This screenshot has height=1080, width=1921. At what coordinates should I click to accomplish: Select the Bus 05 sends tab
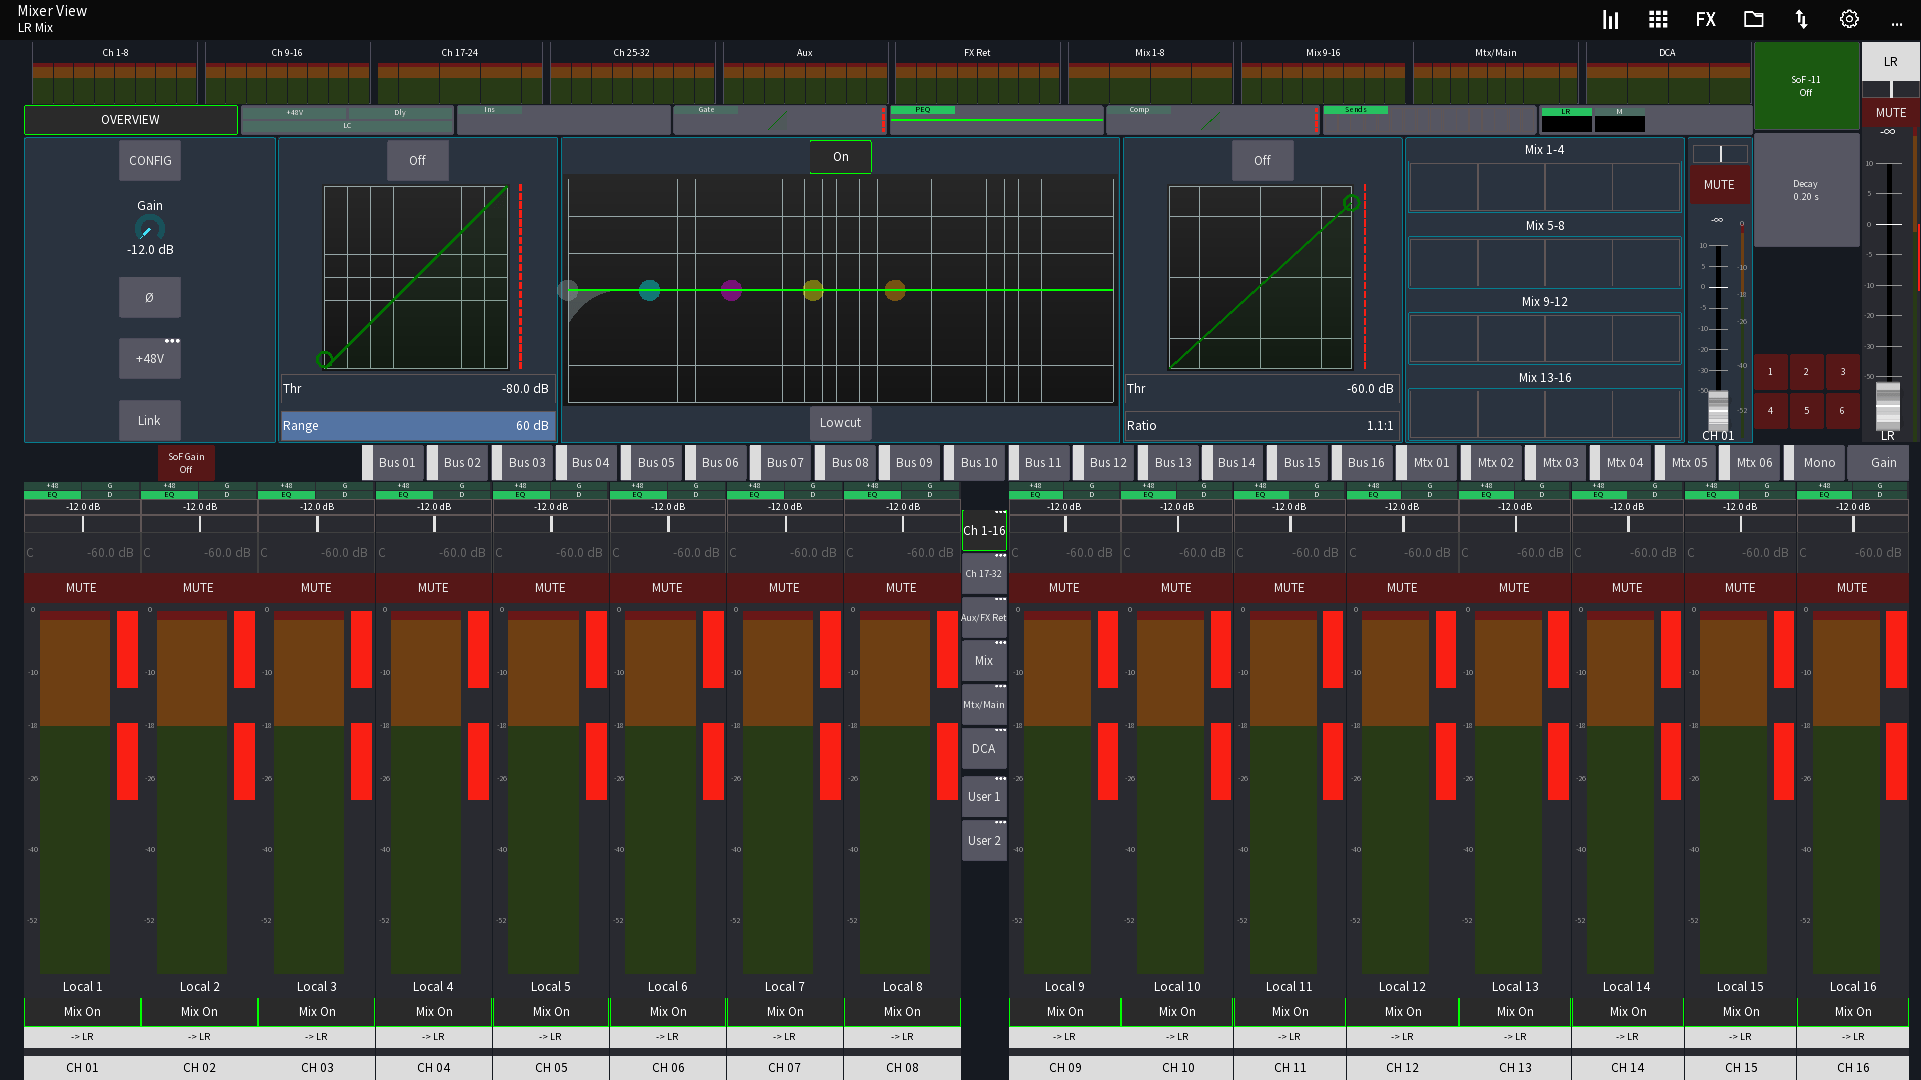[654, 462]
